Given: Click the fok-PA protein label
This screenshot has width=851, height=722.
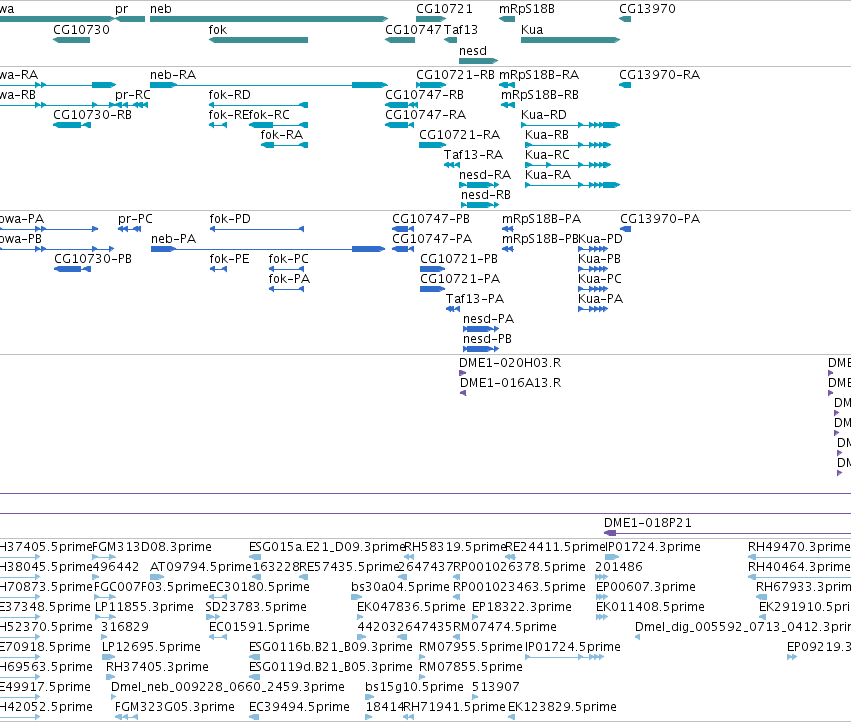Looking at the screenshot, I should (289, 279).
